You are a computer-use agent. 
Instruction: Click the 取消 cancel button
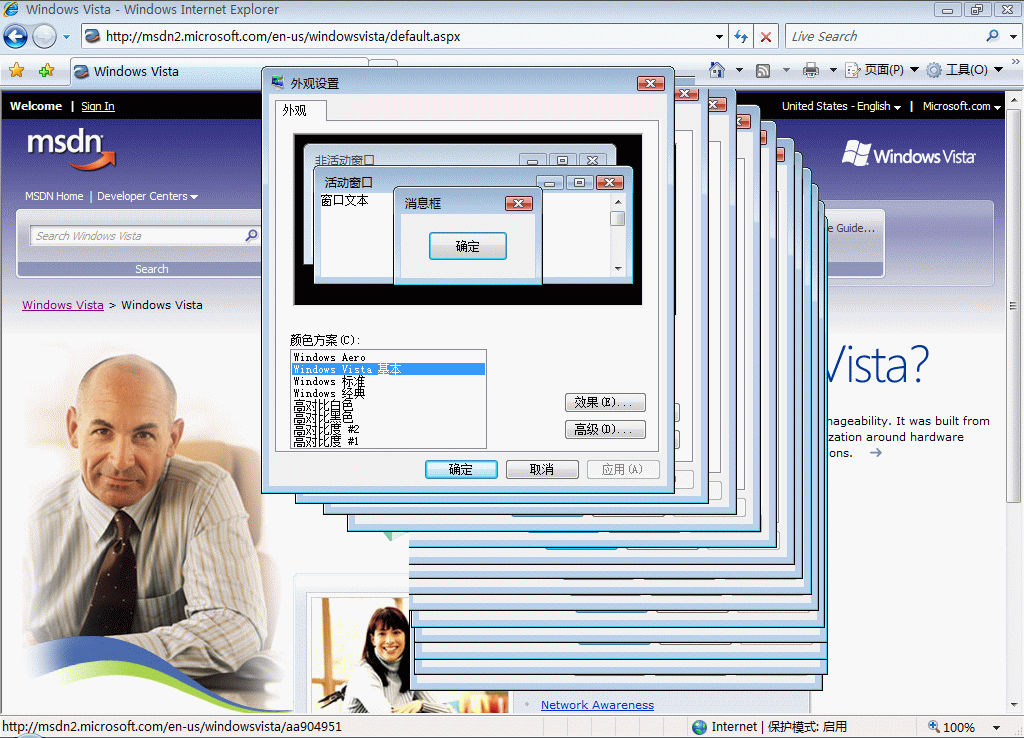pos(542,470)
